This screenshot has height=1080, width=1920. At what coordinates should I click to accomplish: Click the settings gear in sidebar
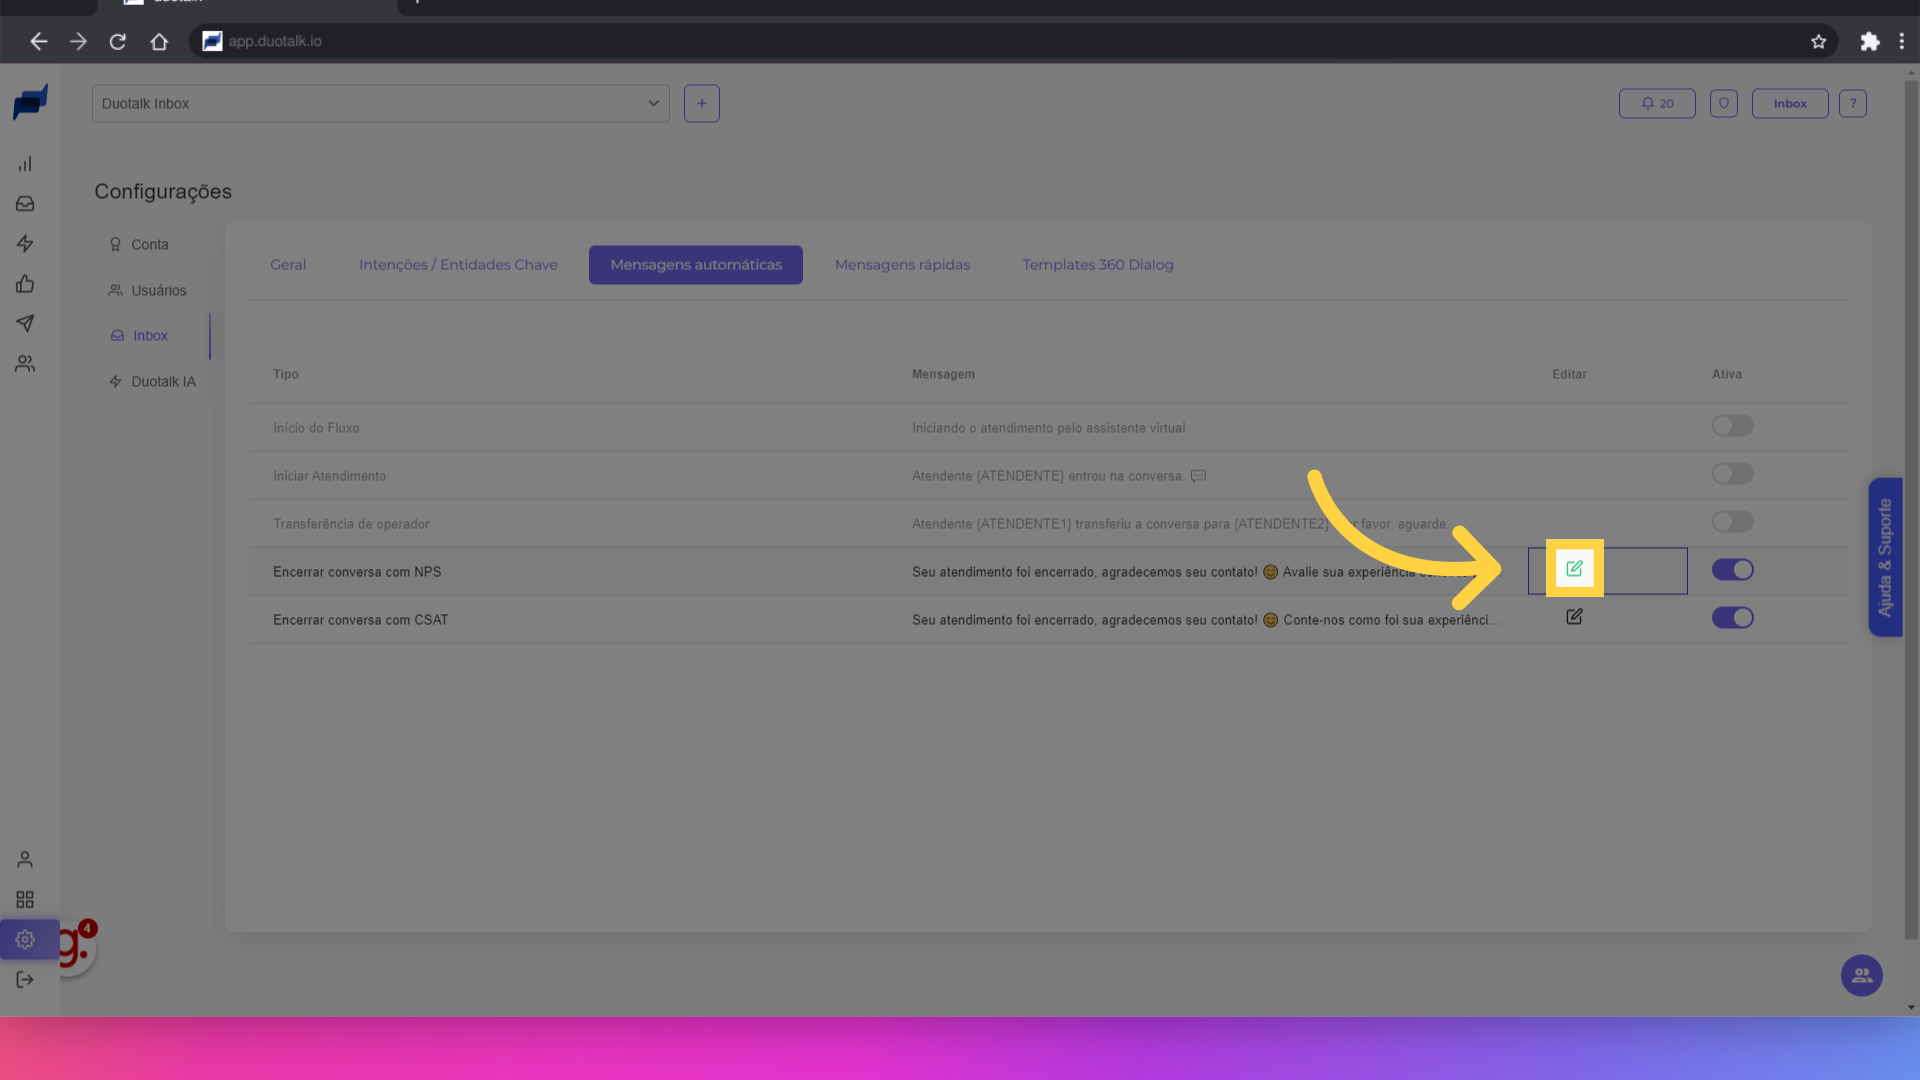point(25,940)
